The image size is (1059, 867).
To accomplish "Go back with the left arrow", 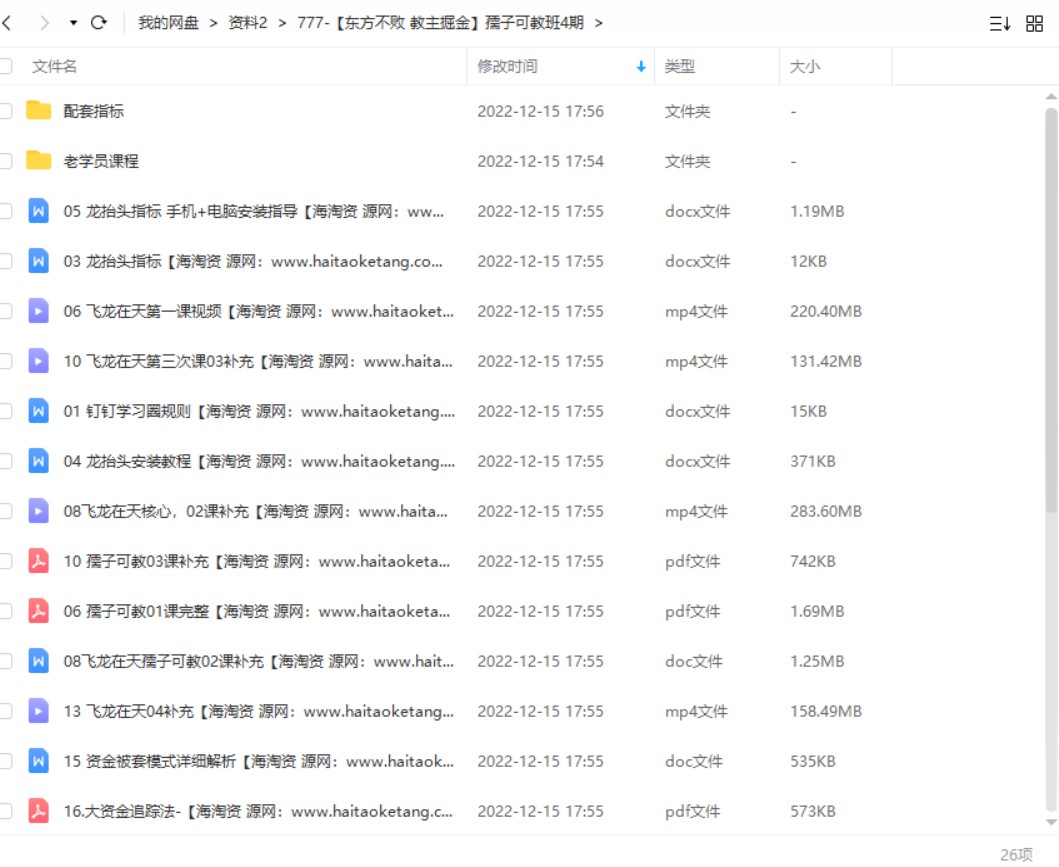I will pyautogui.click(x=7, y=23).
